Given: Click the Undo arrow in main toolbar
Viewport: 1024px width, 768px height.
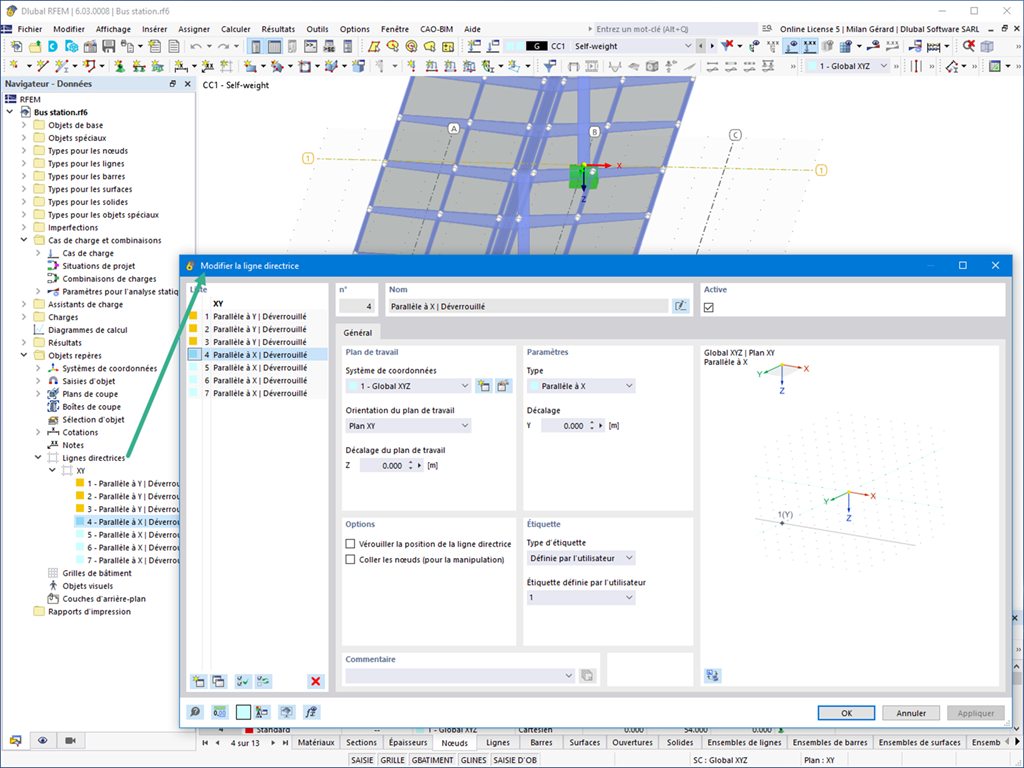Looking at the screenshot, I should click(196, 46).
